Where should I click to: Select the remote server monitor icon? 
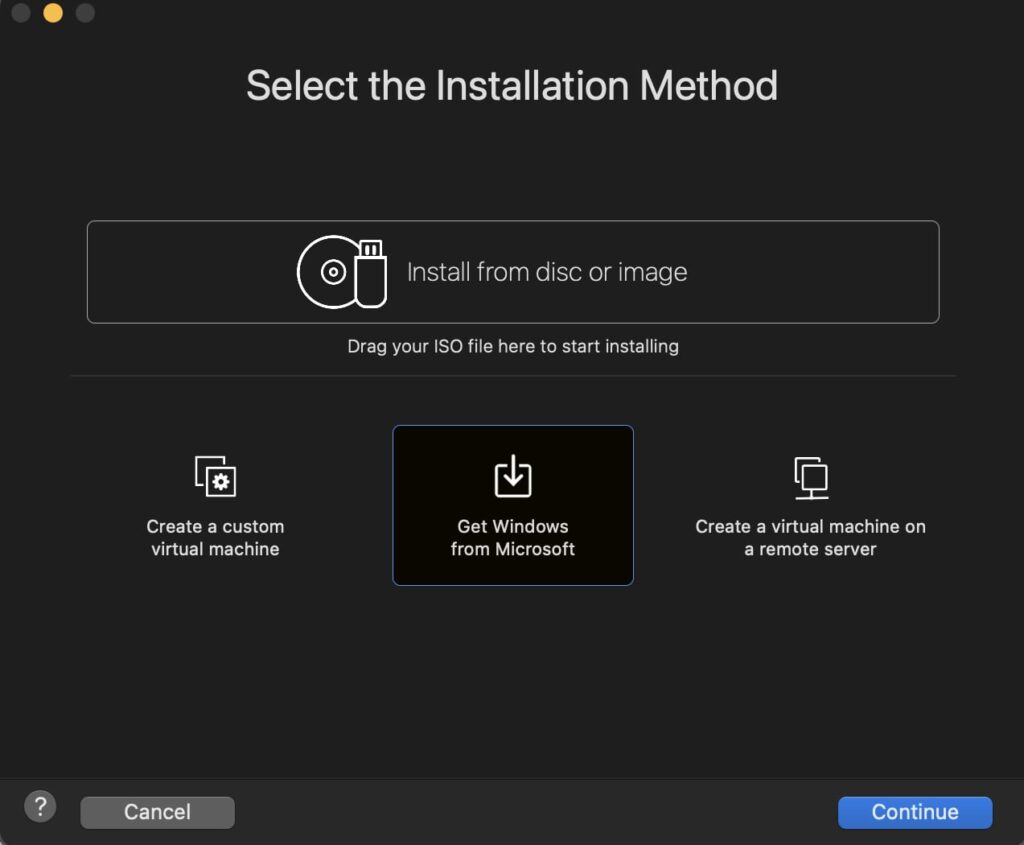[810, 477]
